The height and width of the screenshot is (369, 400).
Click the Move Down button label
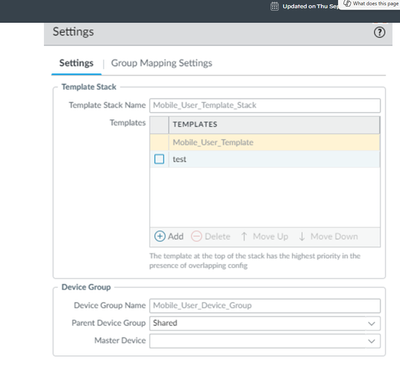(x=334, y=236)
